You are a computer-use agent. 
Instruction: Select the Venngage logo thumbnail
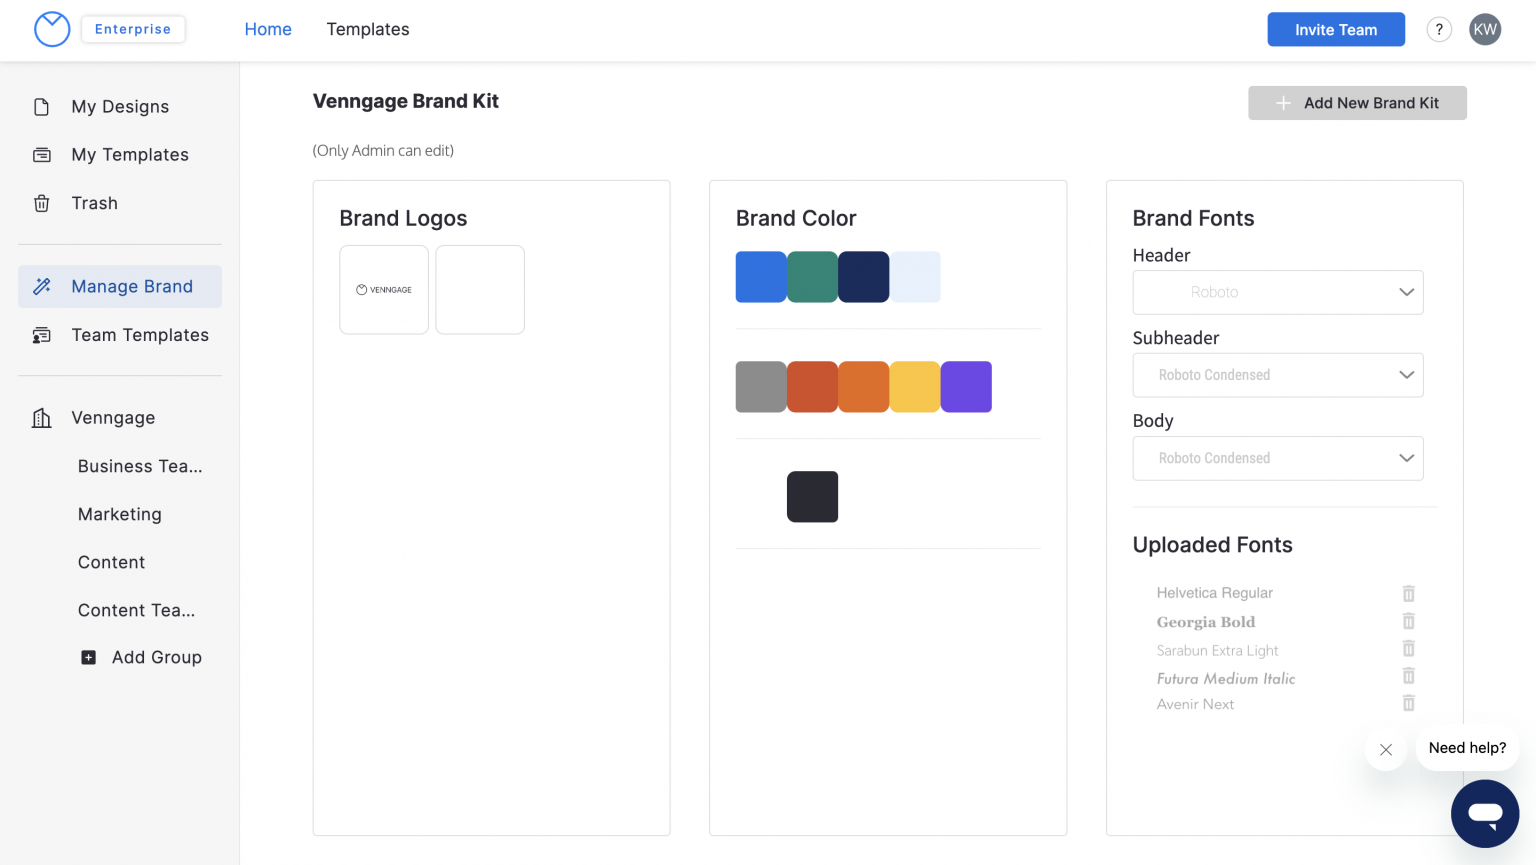coord(384,290)
